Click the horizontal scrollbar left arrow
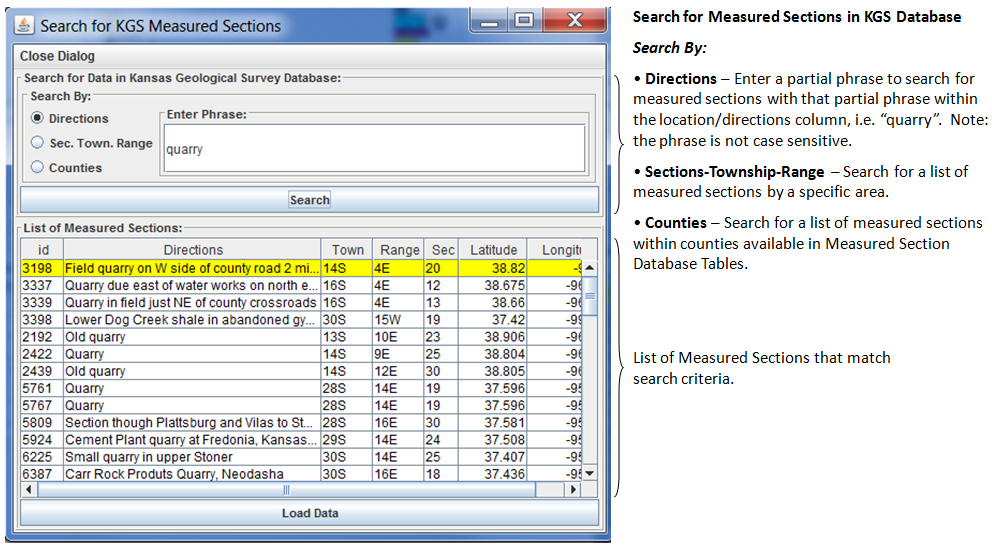 click(x=29, y=490)
